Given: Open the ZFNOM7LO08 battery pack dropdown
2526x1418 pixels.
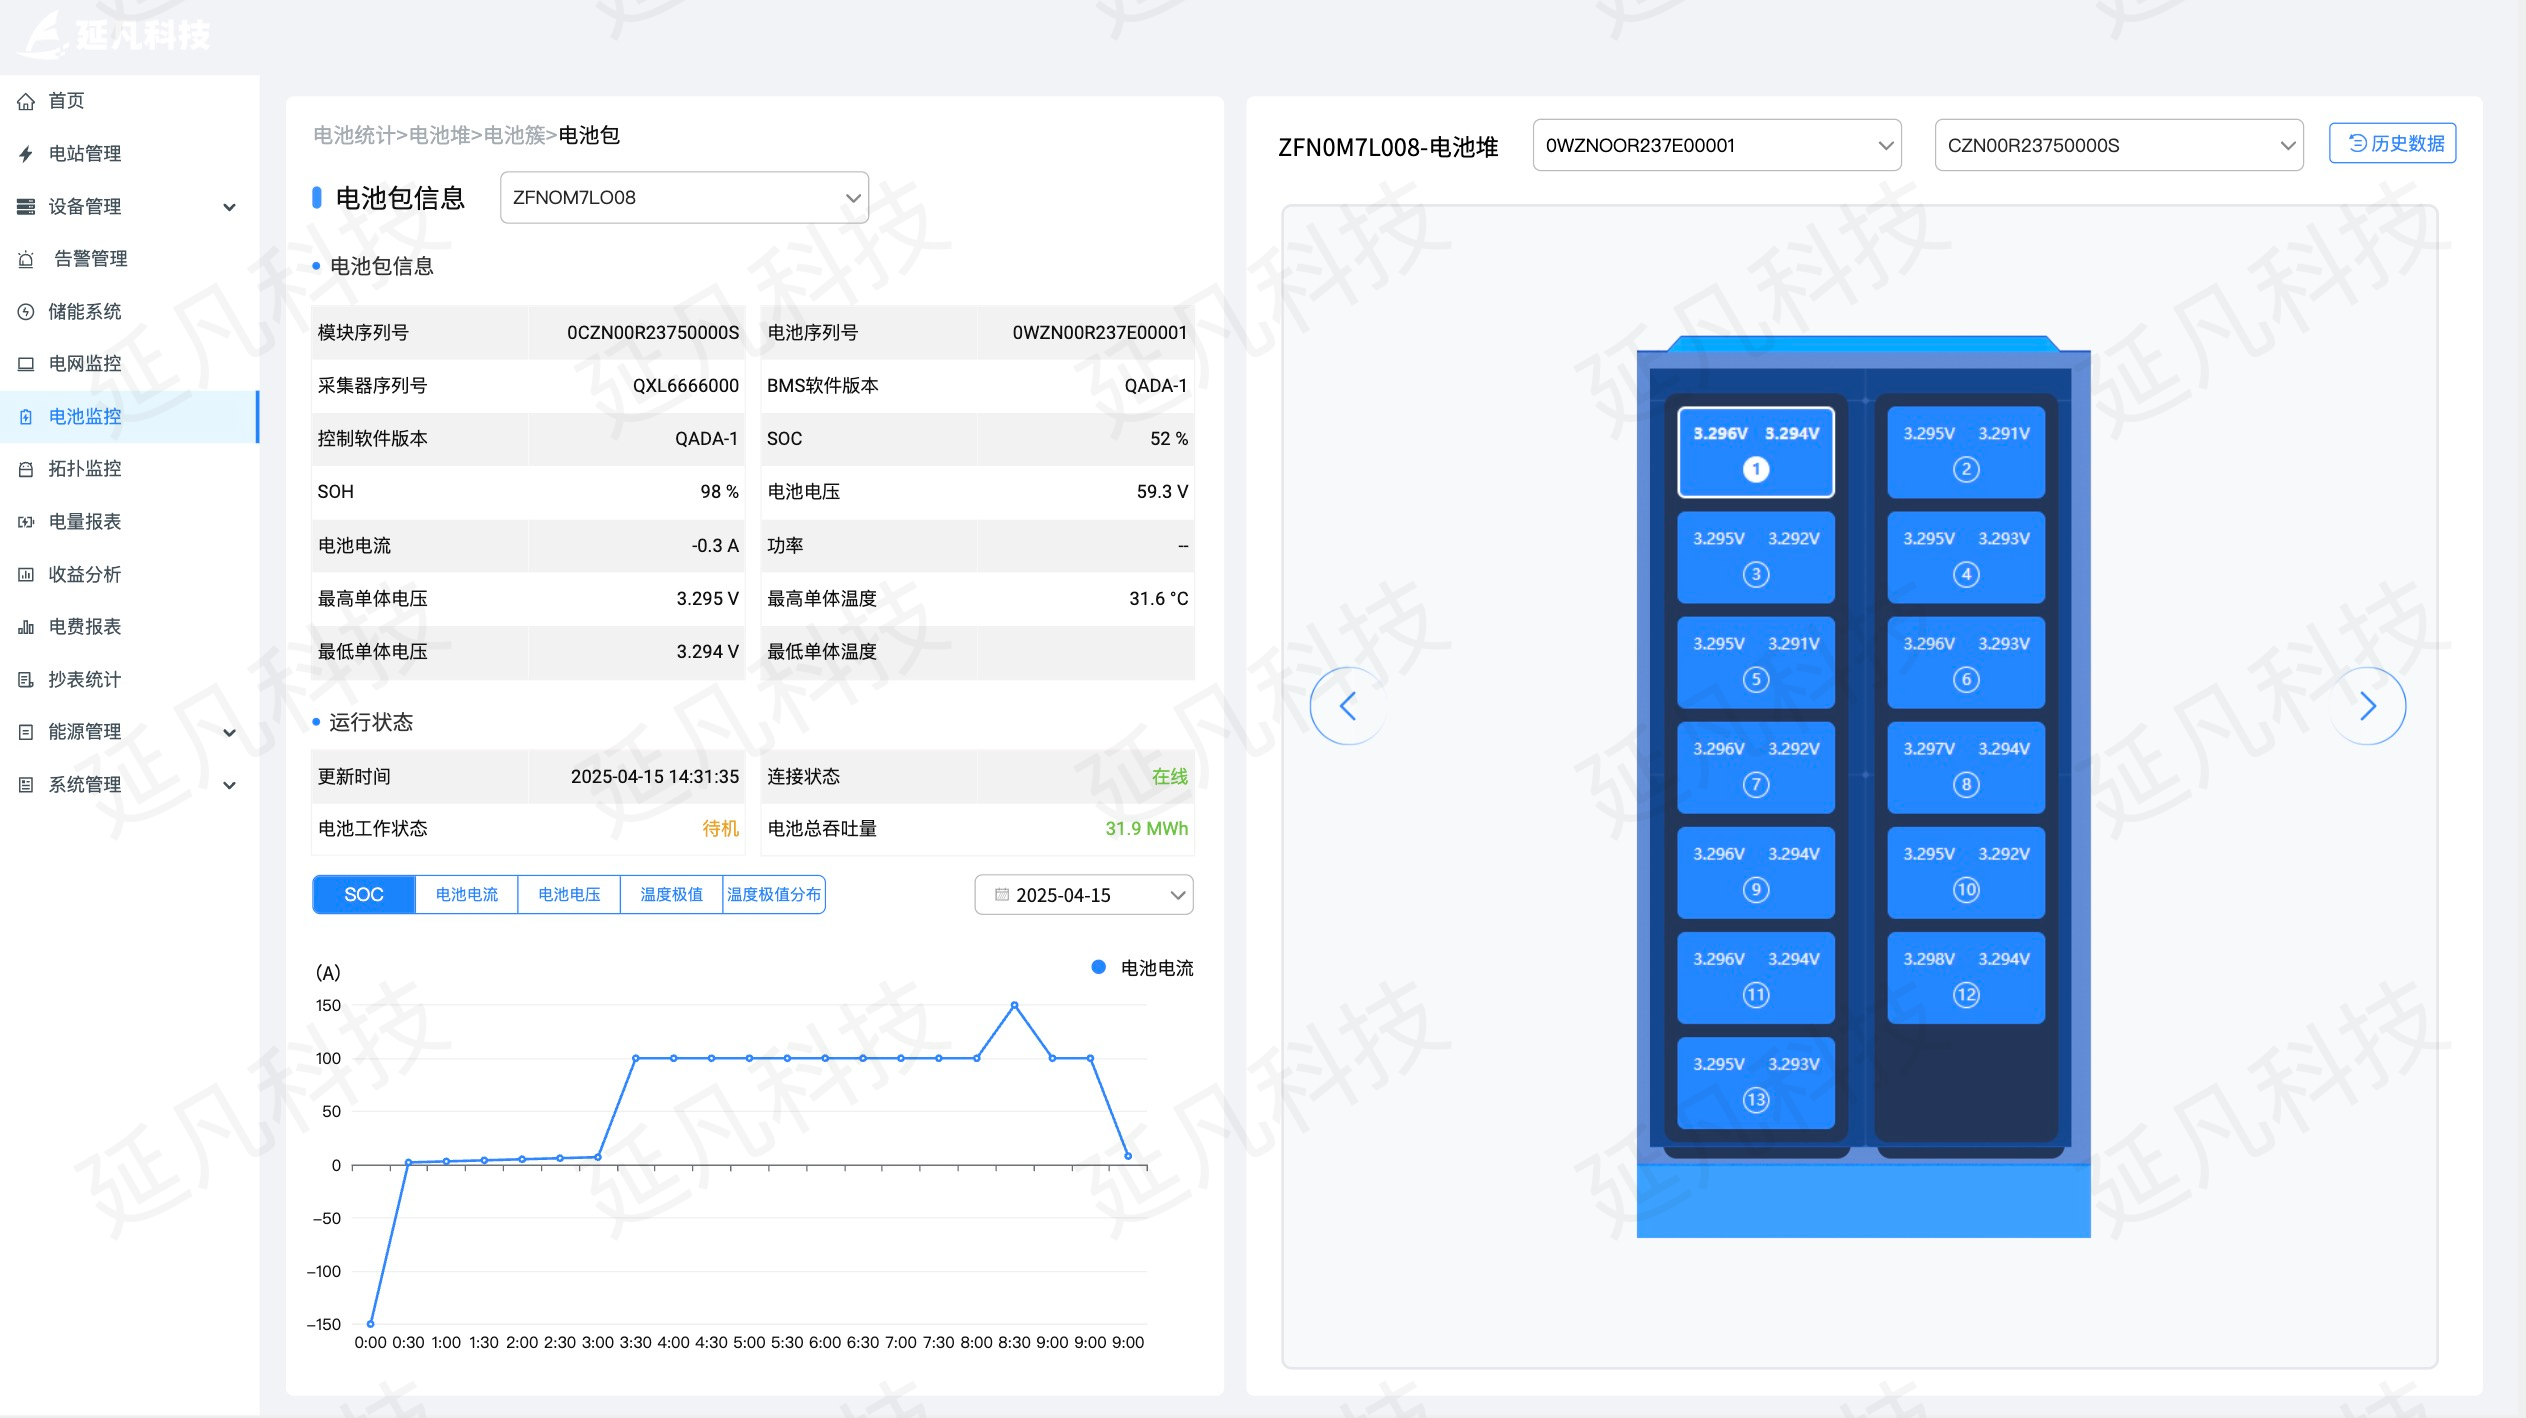Looking at the screenshot, I should 684,198.
